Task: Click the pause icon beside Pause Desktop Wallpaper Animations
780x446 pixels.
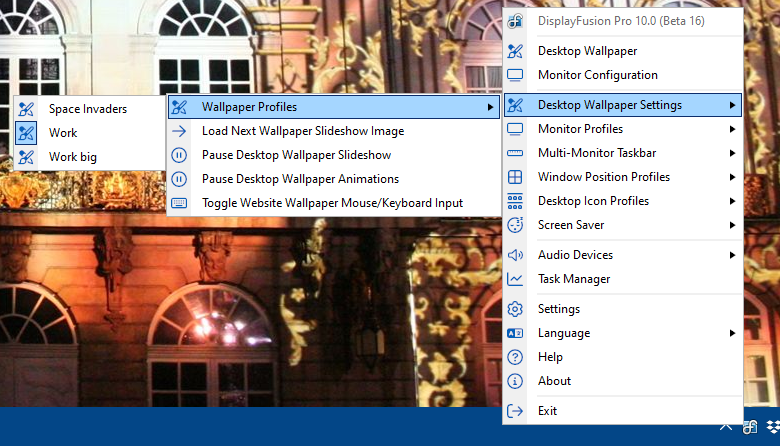Action: (179, 179)
